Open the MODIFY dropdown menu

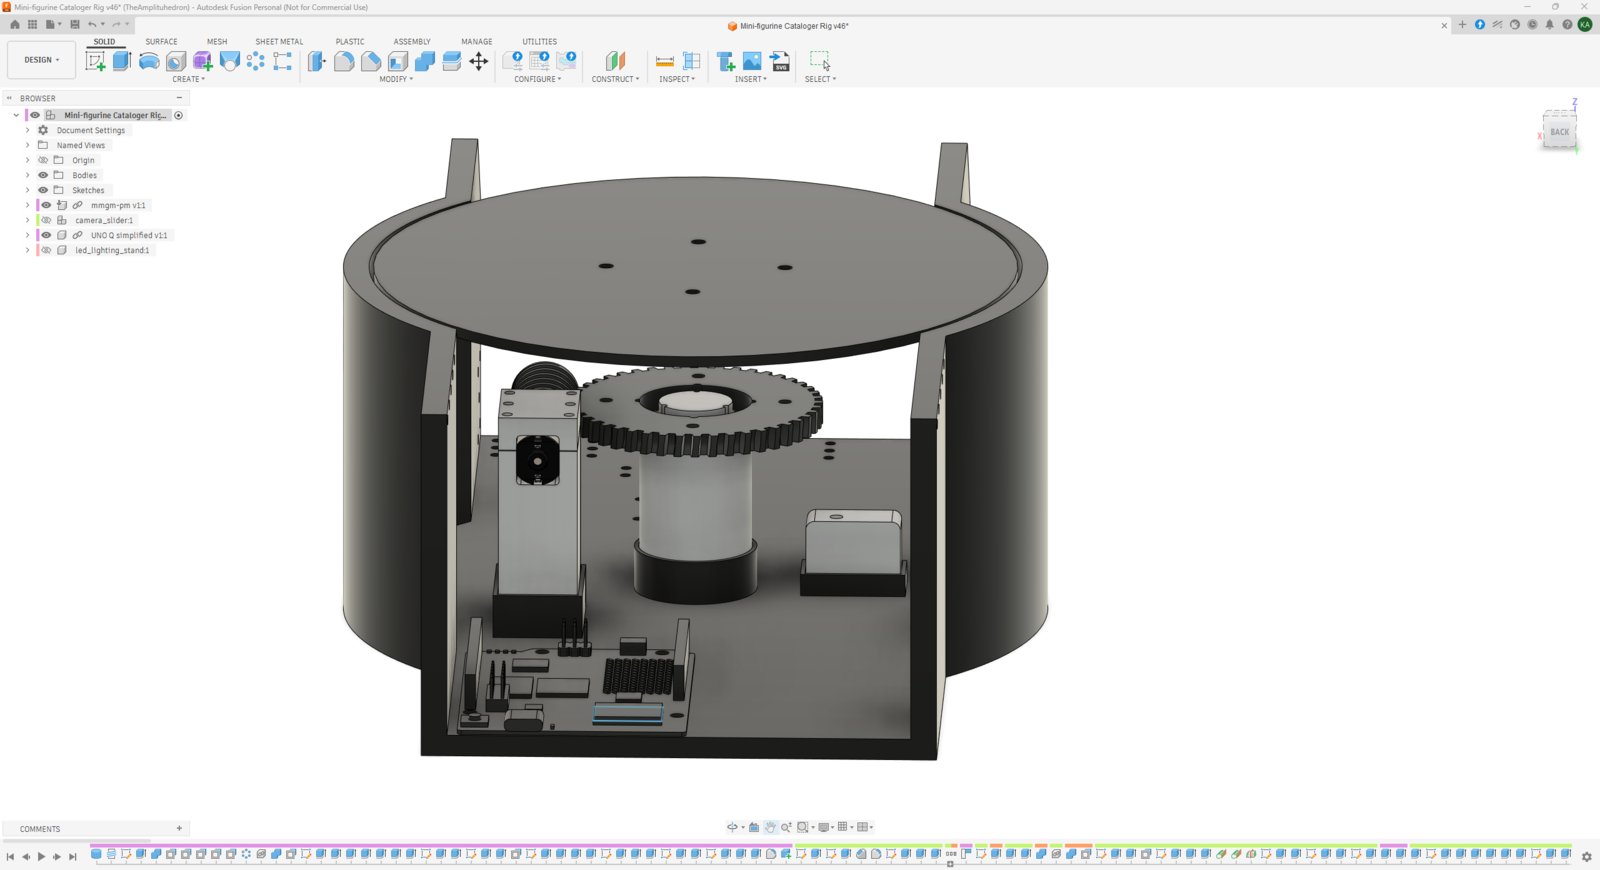tap(396, 79)
